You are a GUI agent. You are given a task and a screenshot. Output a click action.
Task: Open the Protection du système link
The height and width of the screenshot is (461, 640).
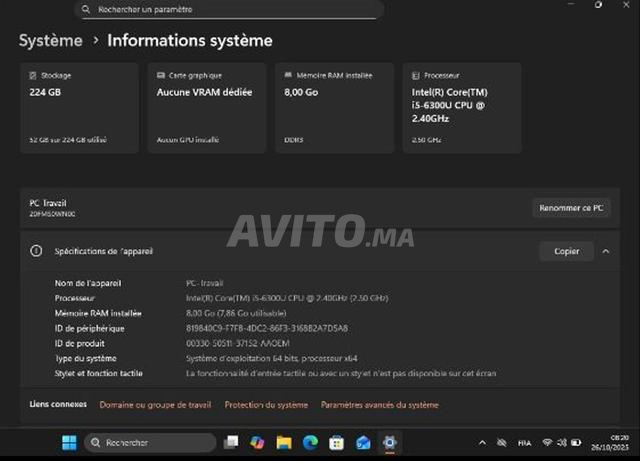click(x=266, y=405)
